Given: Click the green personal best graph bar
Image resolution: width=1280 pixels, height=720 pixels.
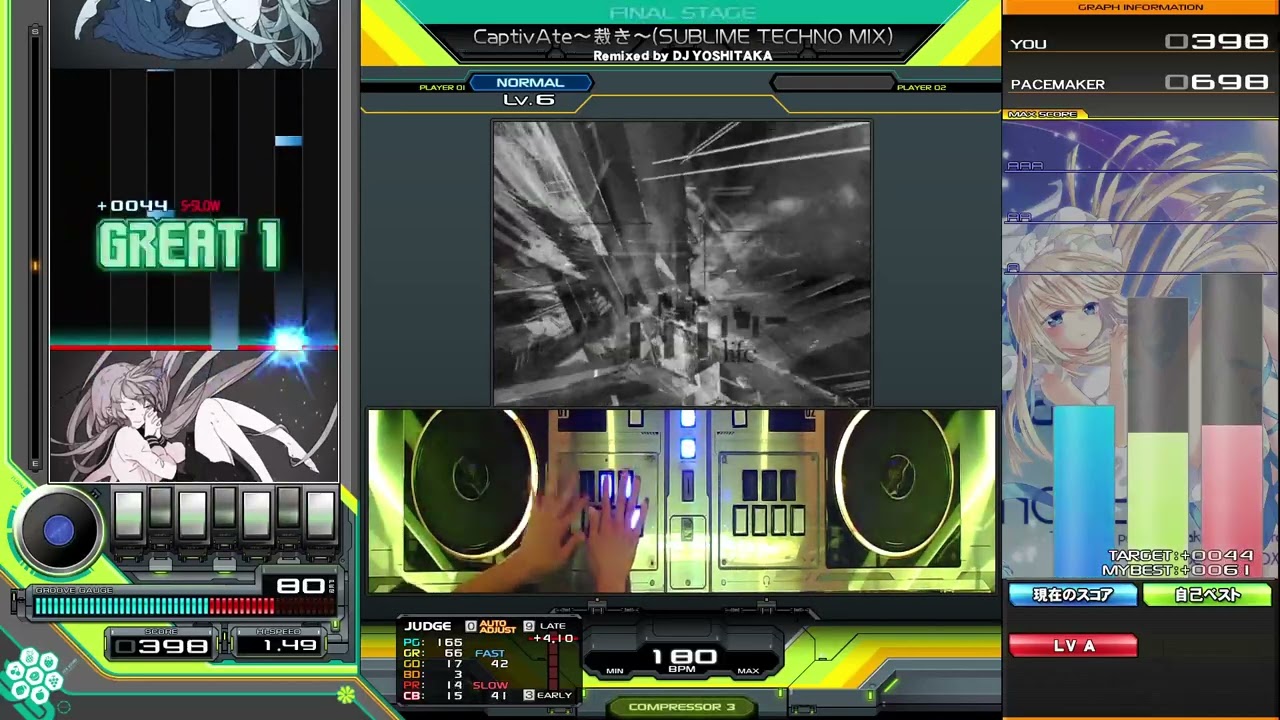Looking at the screenshot, I should tap(1158, 505).
